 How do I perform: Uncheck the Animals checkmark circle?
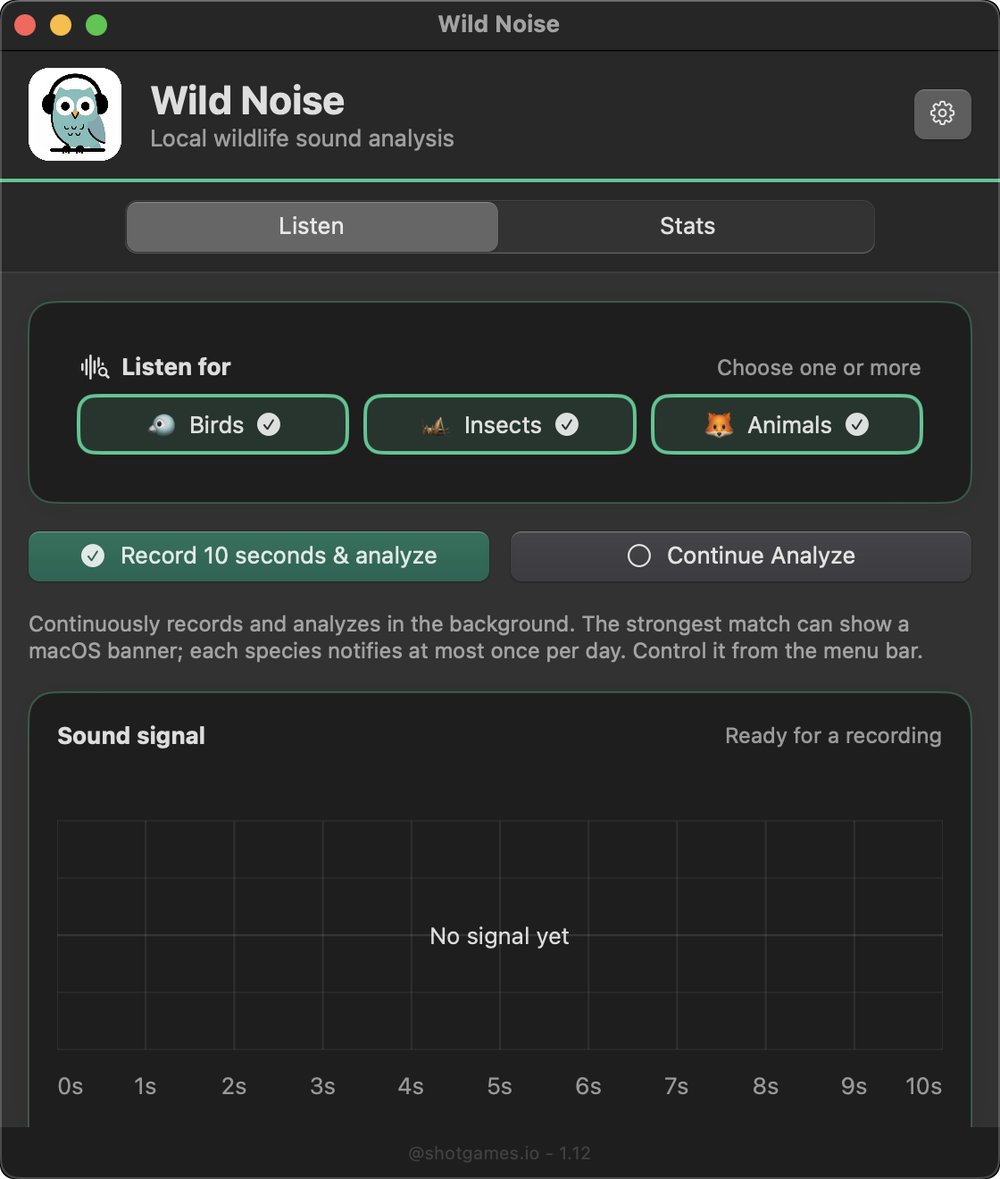(x=856, y=425)
